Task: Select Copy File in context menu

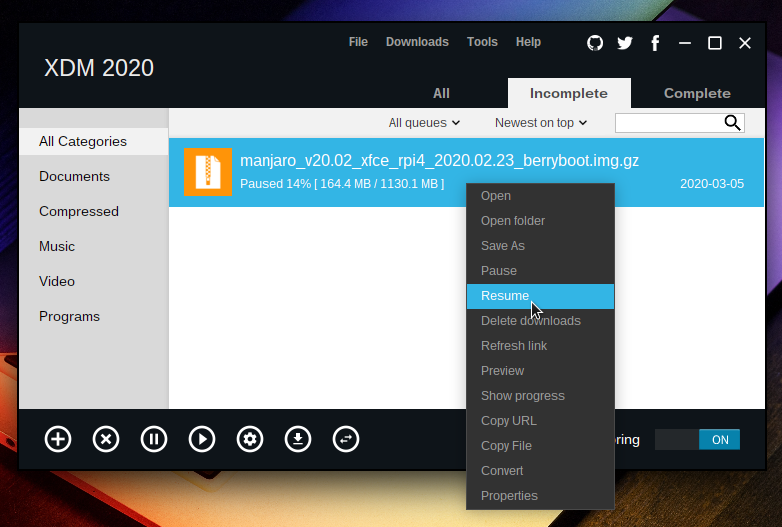Action: (540, 446)
